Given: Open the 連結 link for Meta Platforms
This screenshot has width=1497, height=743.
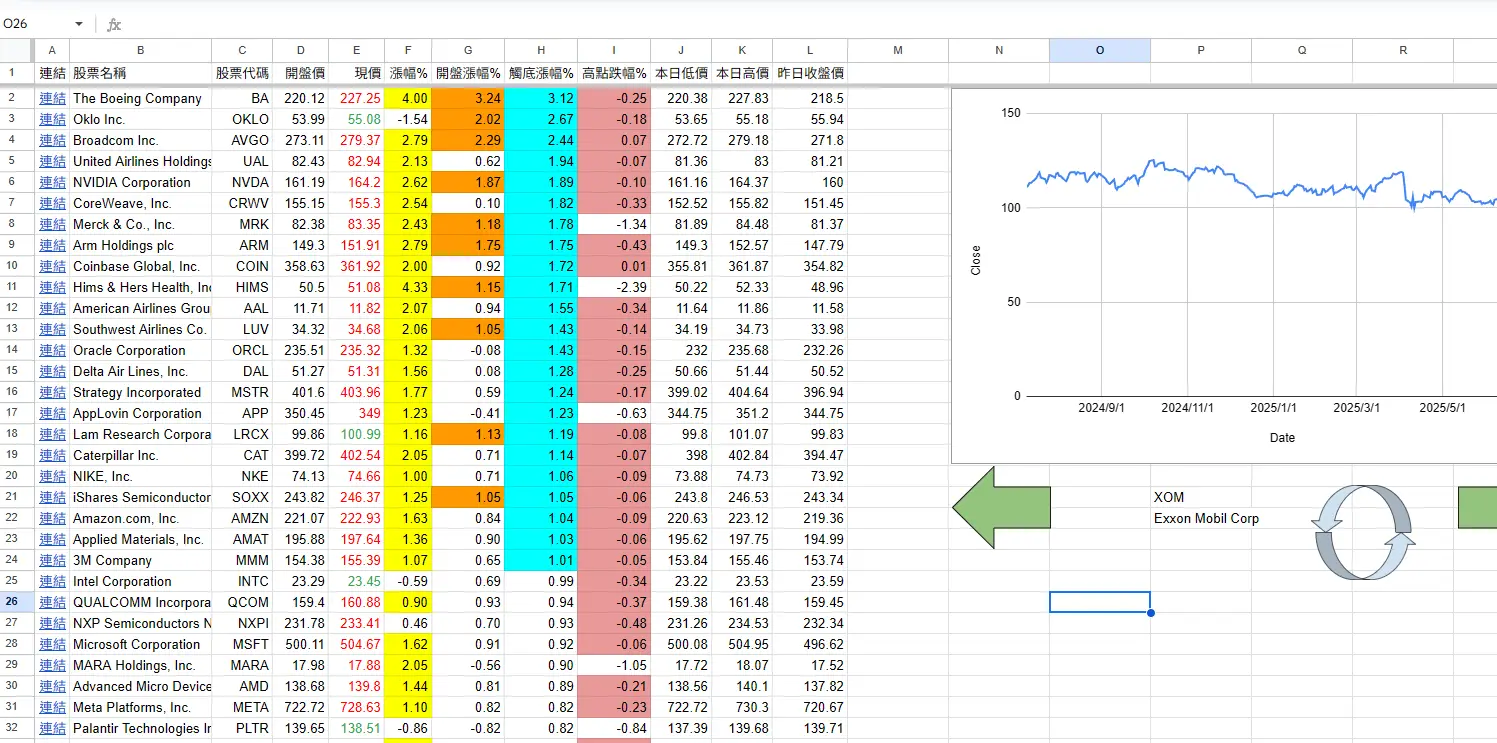Looking at the screenshot, I should point(51,707).
